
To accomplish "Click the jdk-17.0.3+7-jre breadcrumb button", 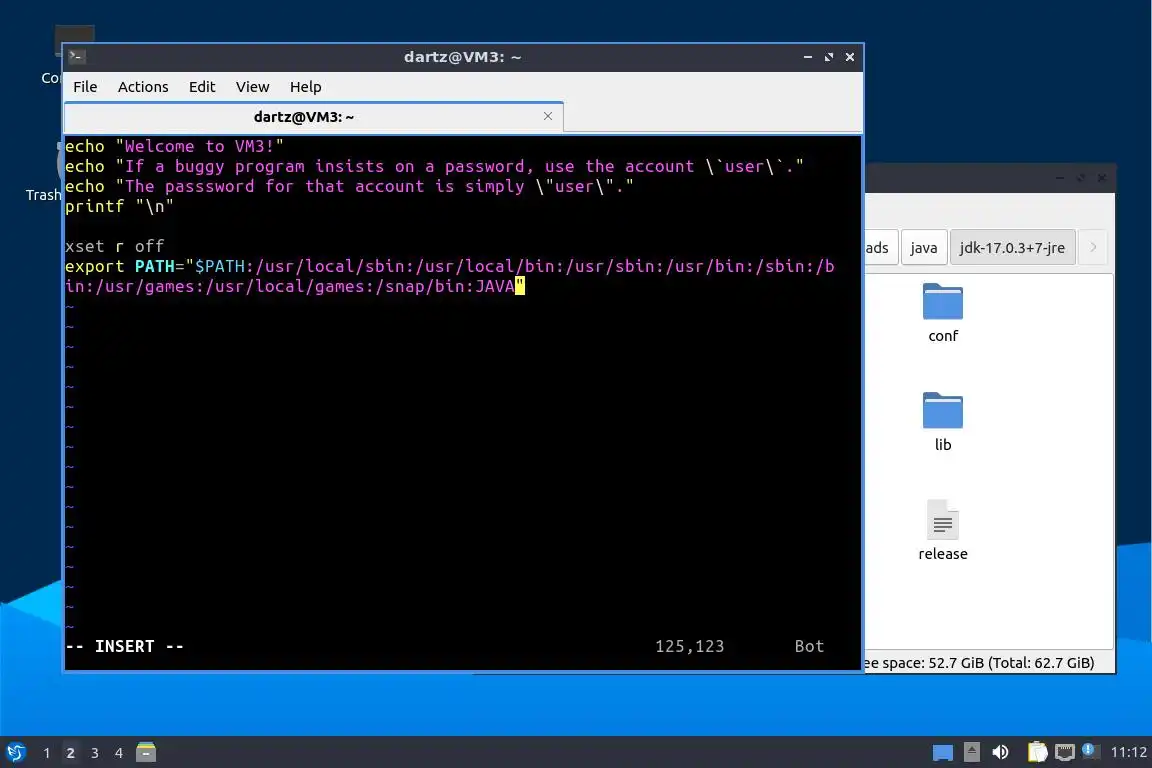I will (1012, 248).
